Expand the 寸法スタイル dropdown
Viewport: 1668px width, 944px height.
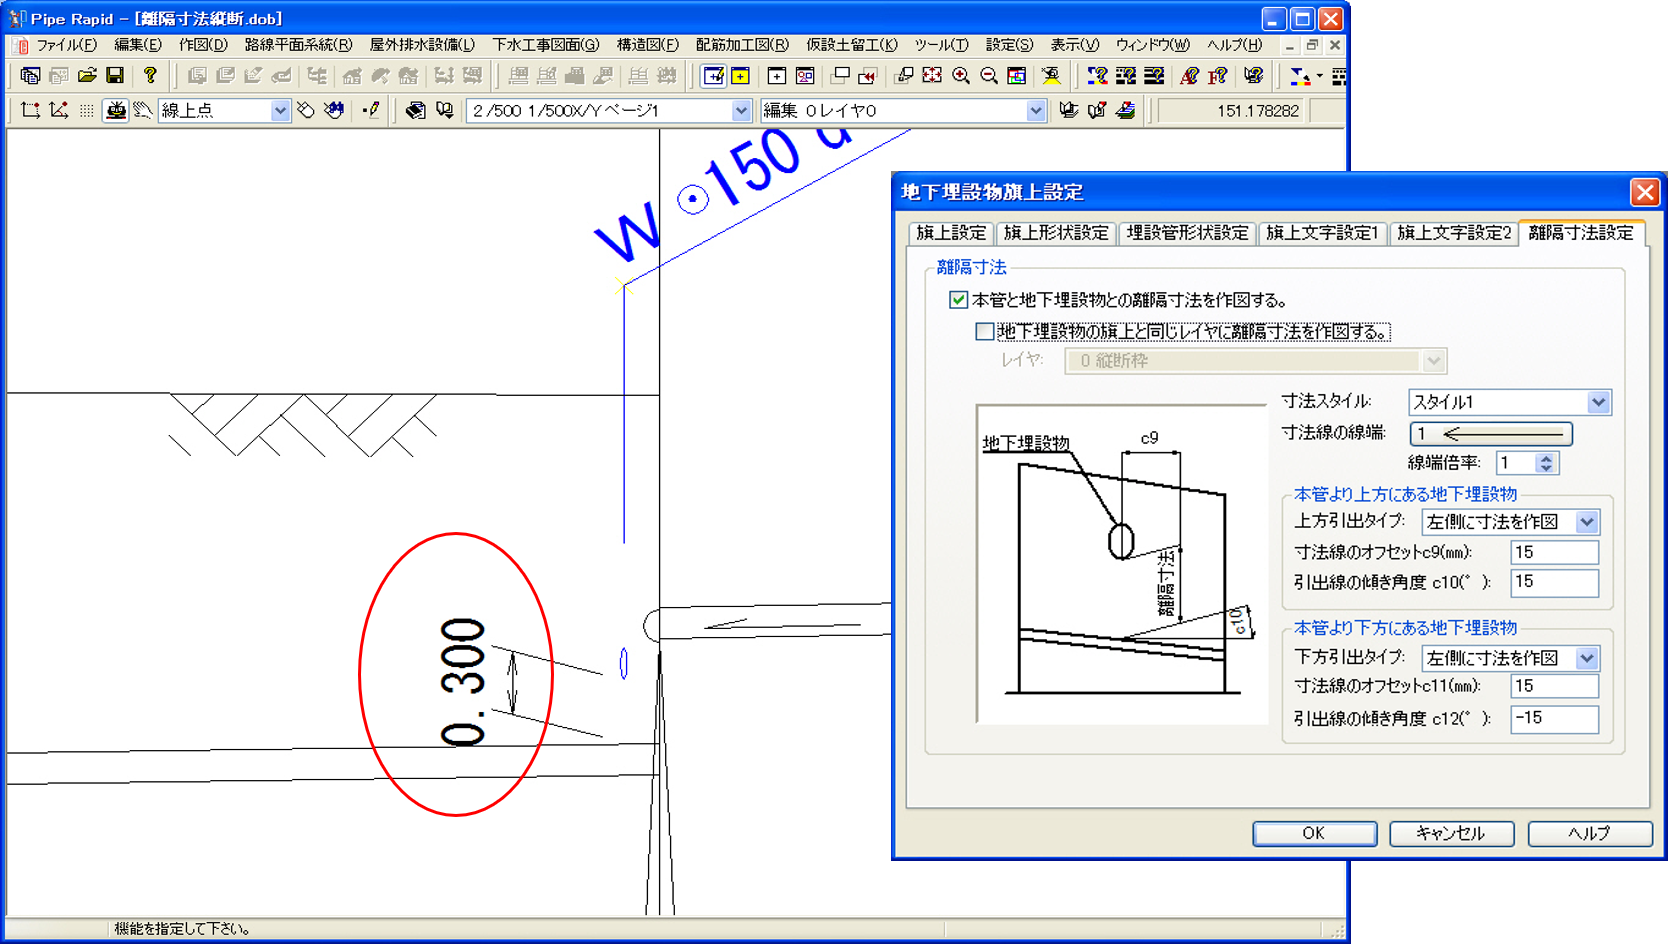point(1597,402)
